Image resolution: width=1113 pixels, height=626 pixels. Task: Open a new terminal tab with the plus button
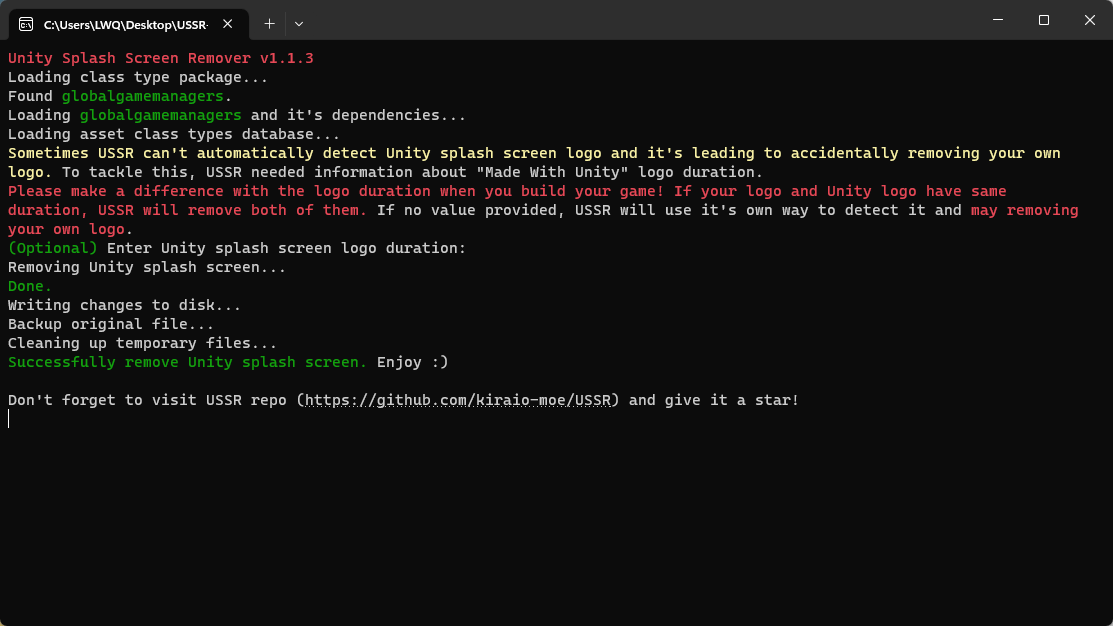click(x=270, y=23)
